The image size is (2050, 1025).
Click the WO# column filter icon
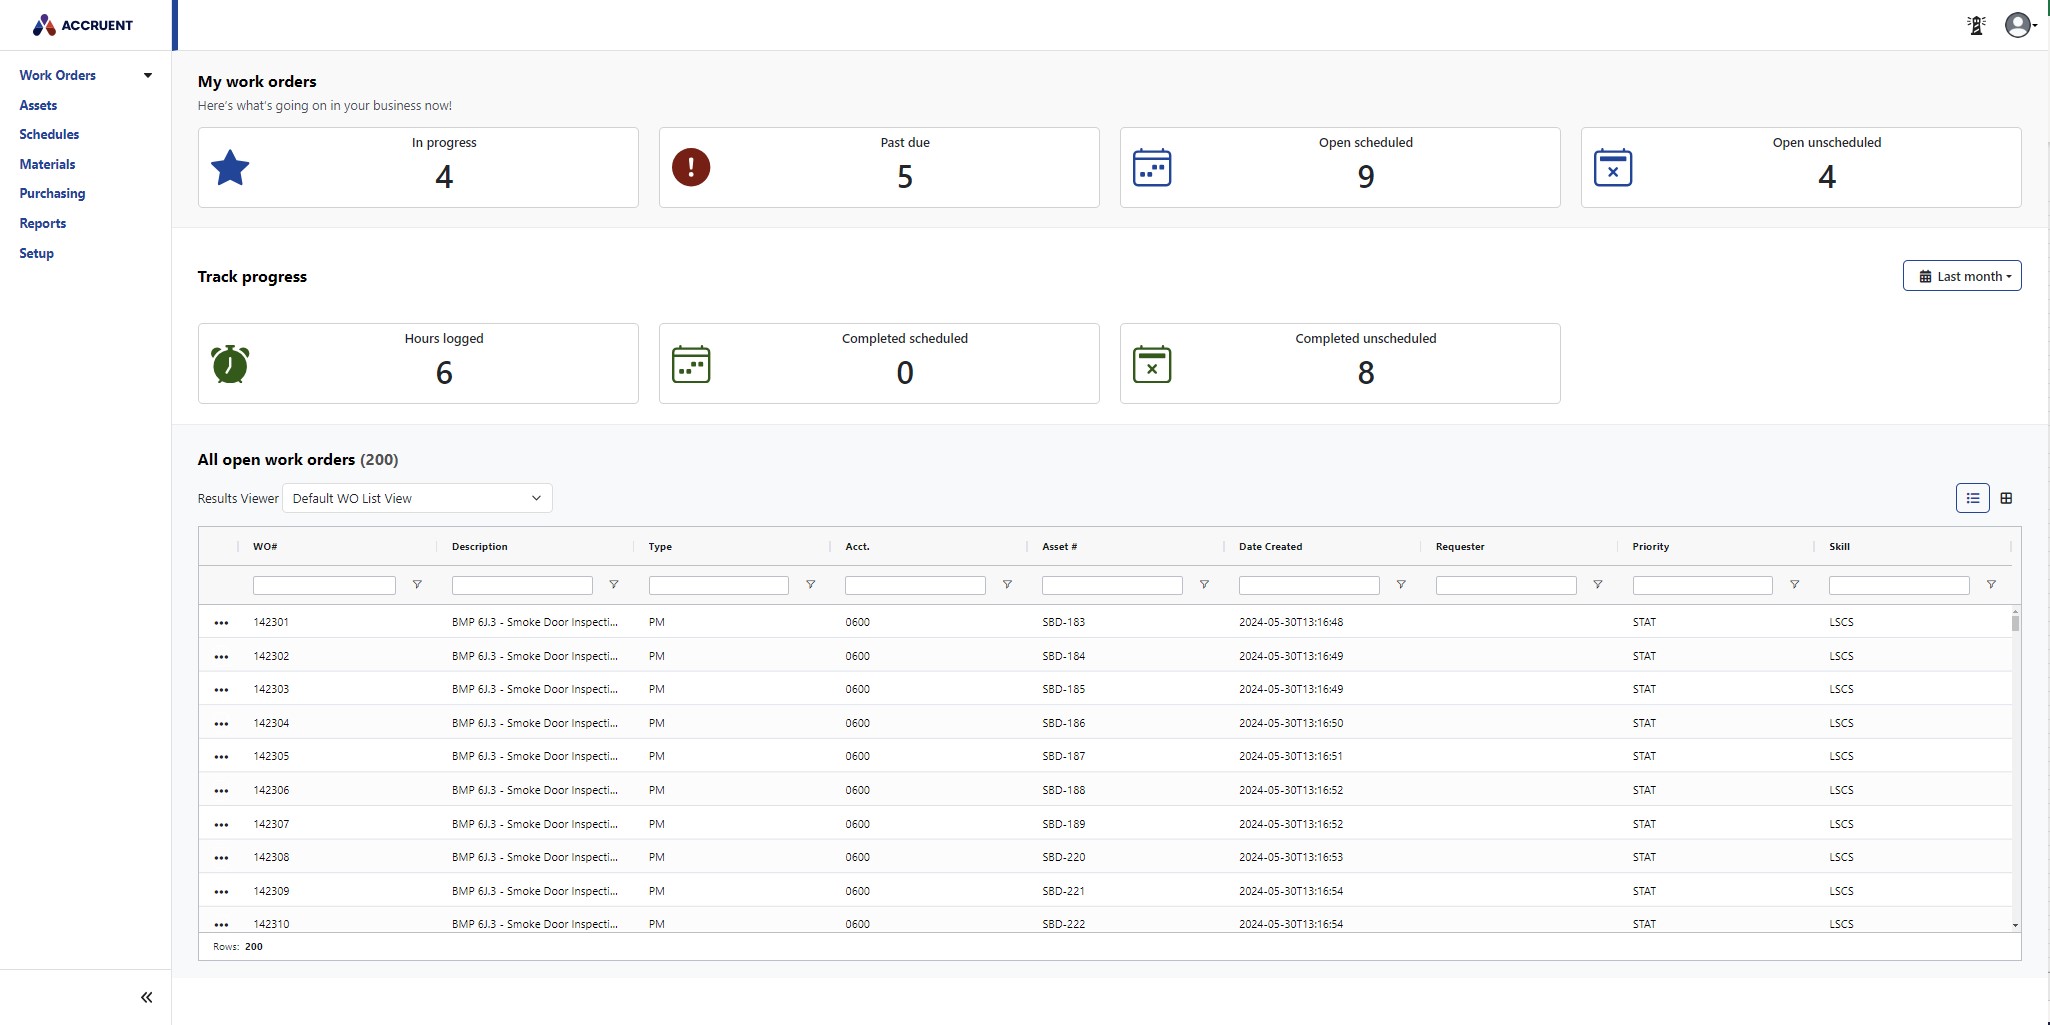point(417,585)
